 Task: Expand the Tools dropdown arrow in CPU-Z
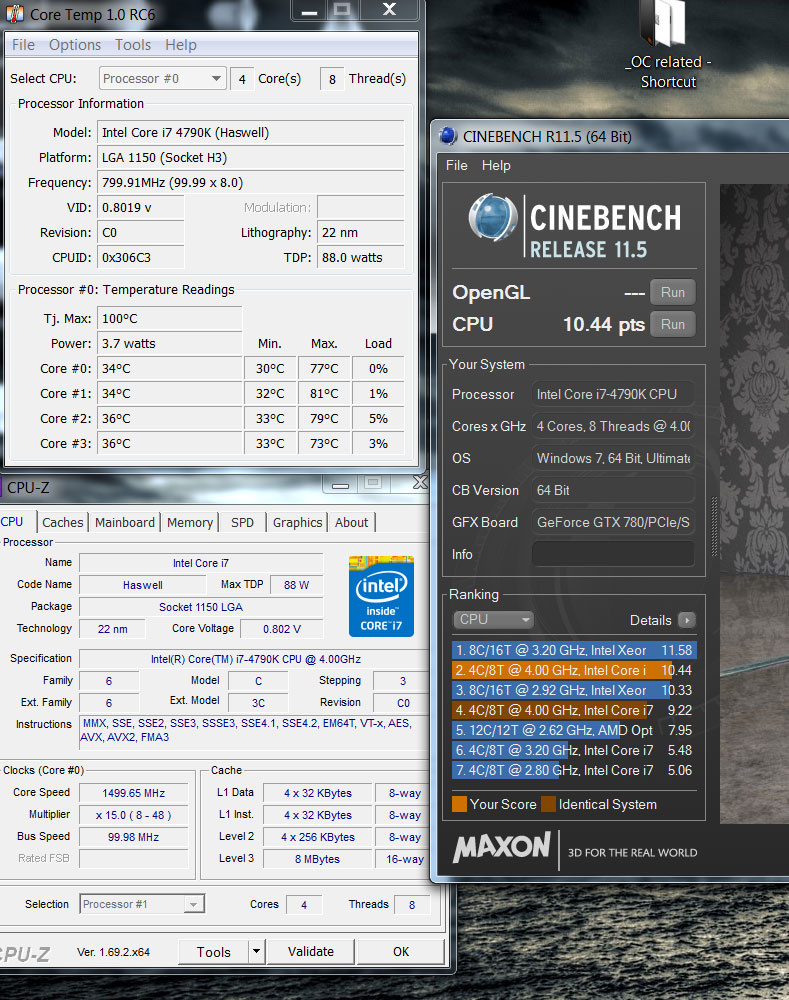pyautogui.click(x=256, y=952)
